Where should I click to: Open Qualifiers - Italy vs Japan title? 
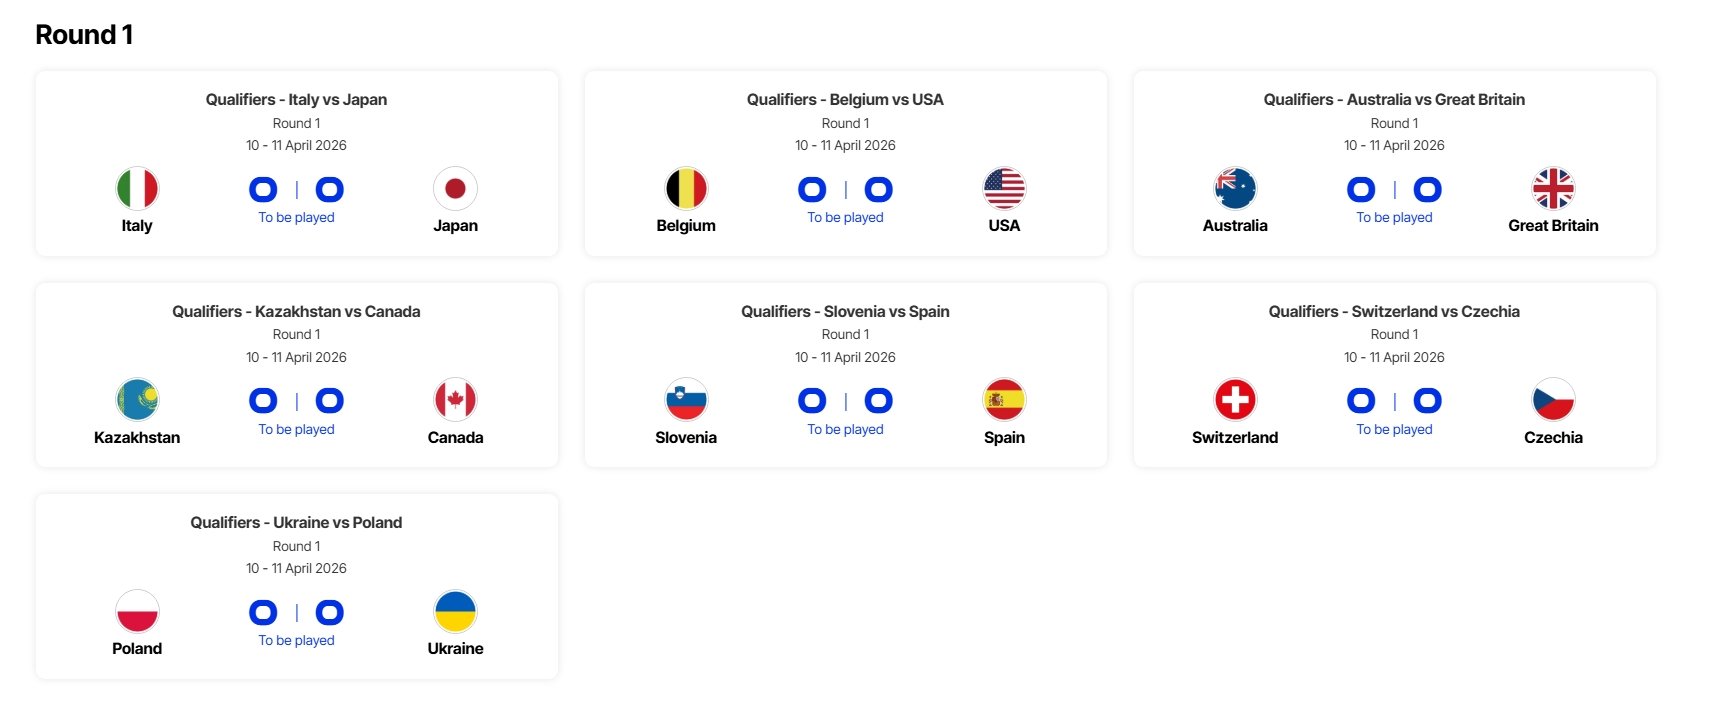coord(296,99)
